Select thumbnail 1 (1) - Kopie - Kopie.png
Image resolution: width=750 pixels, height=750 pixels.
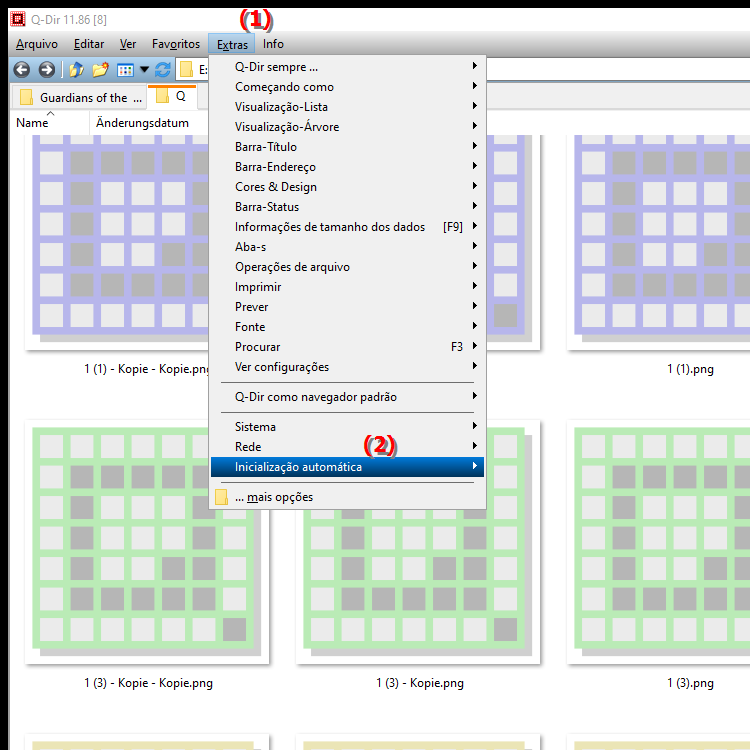click(x=117, y=242)
